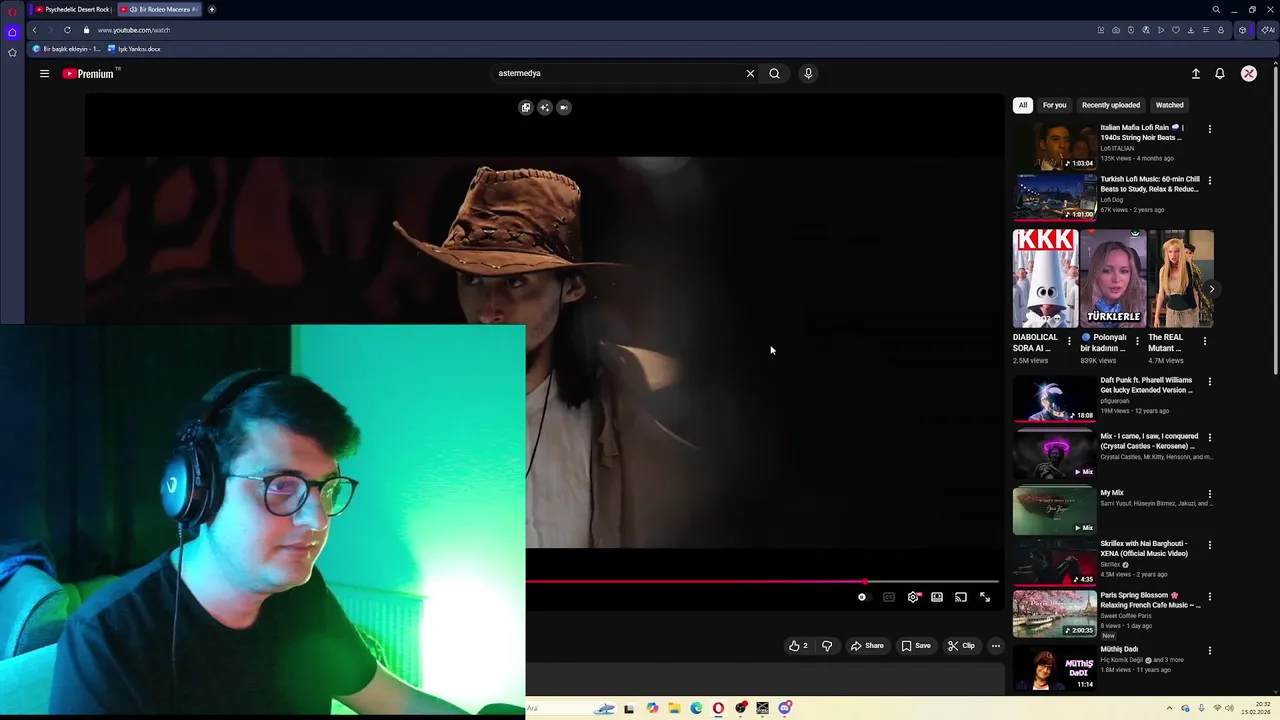
Task: Add page to favorites heart icon
Action: pyautogui.click(x=1176, y=30)
